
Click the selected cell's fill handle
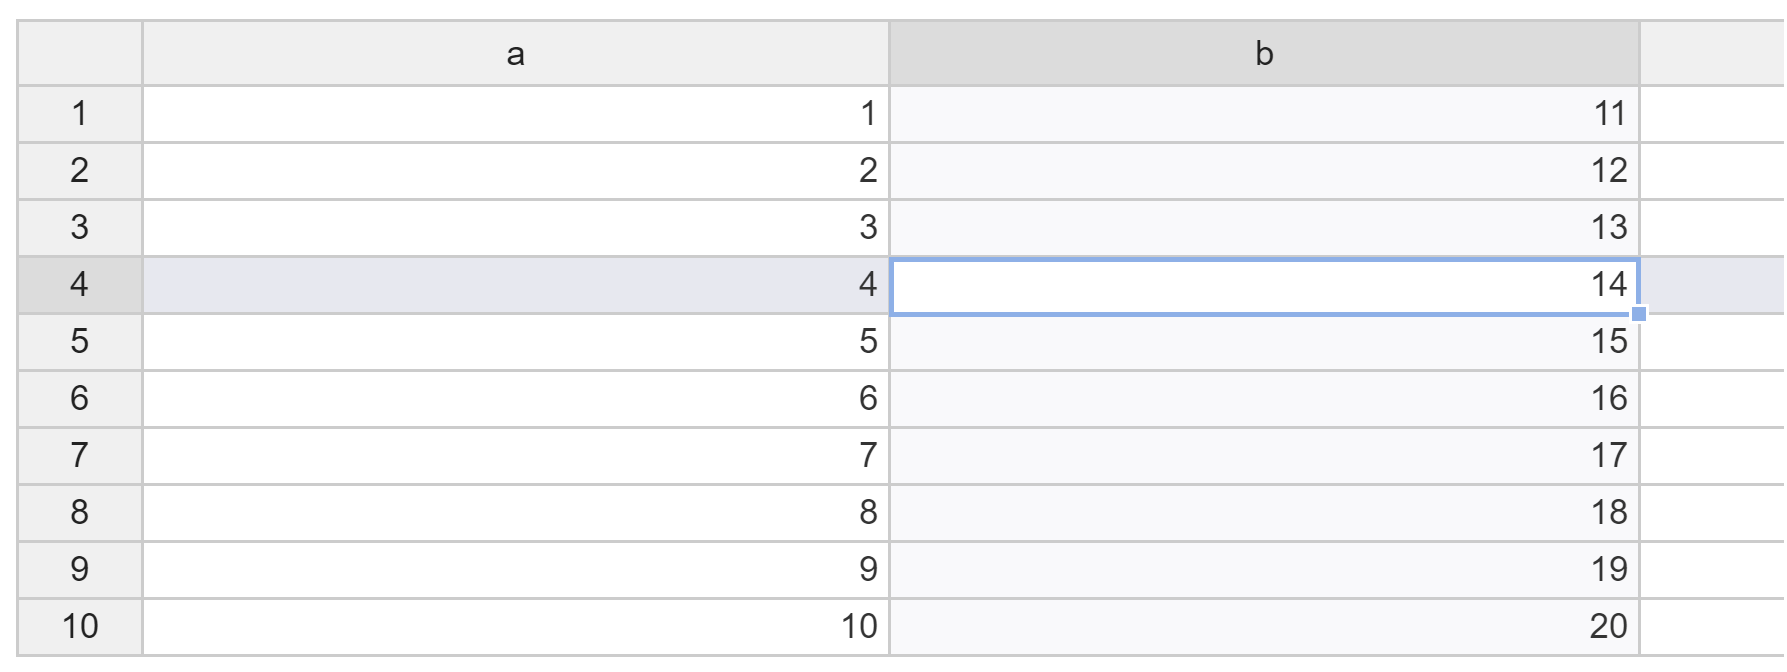(x=1638, y=314)
